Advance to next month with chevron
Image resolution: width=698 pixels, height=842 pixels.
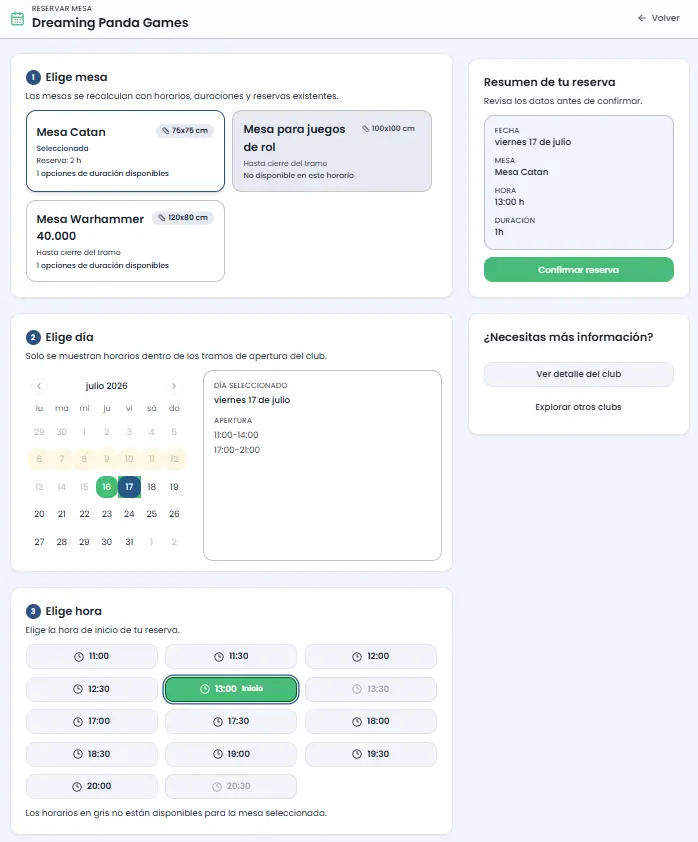point(173,386)
